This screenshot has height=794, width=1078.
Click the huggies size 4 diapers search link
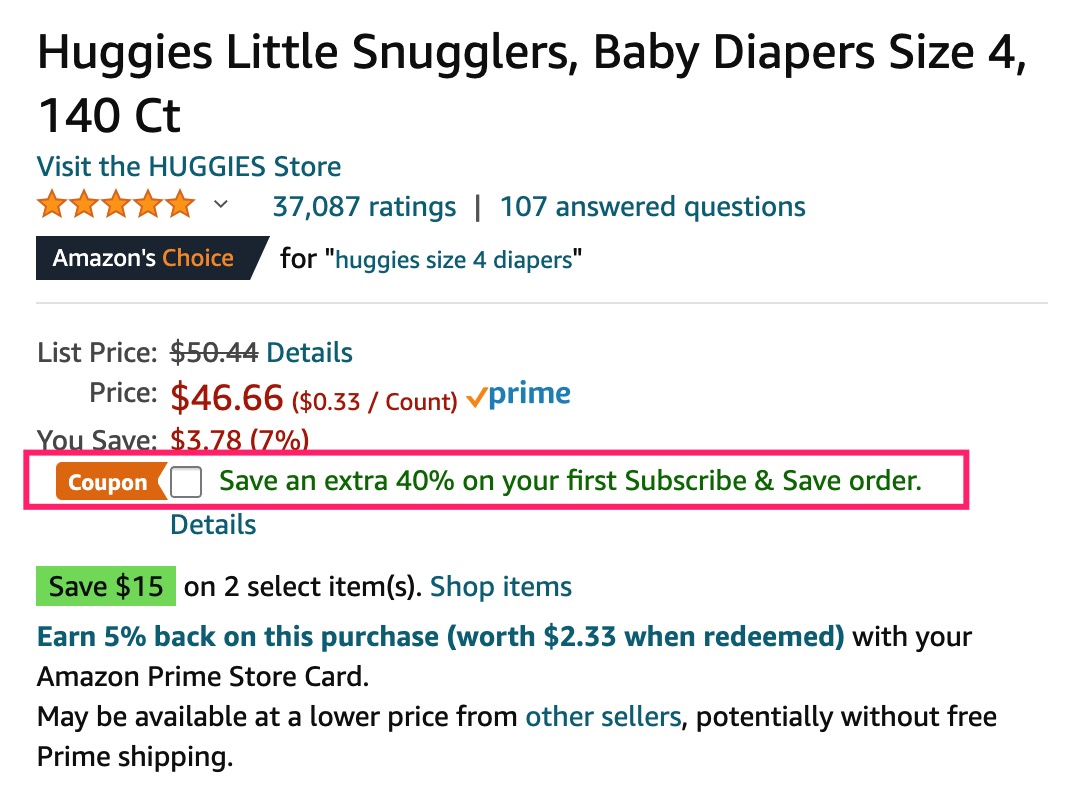(455, 259)
